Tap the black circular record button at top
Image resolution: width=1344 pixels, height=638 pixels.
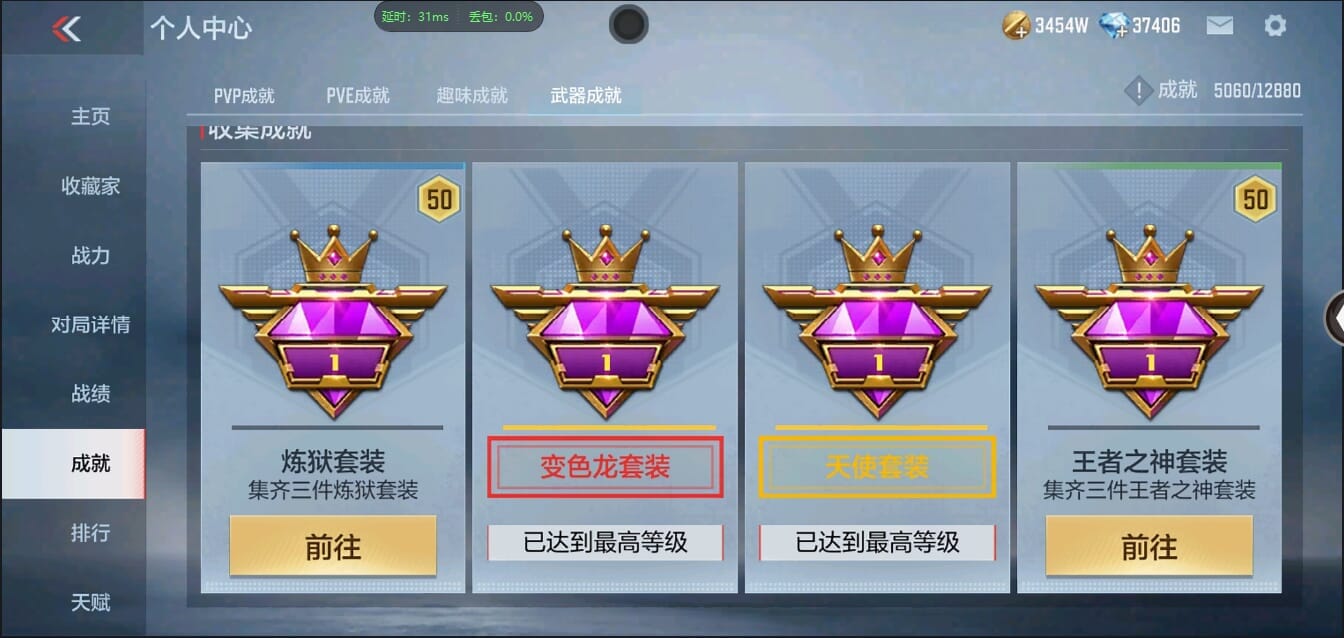pyautogui.click(x=628, y=24)
